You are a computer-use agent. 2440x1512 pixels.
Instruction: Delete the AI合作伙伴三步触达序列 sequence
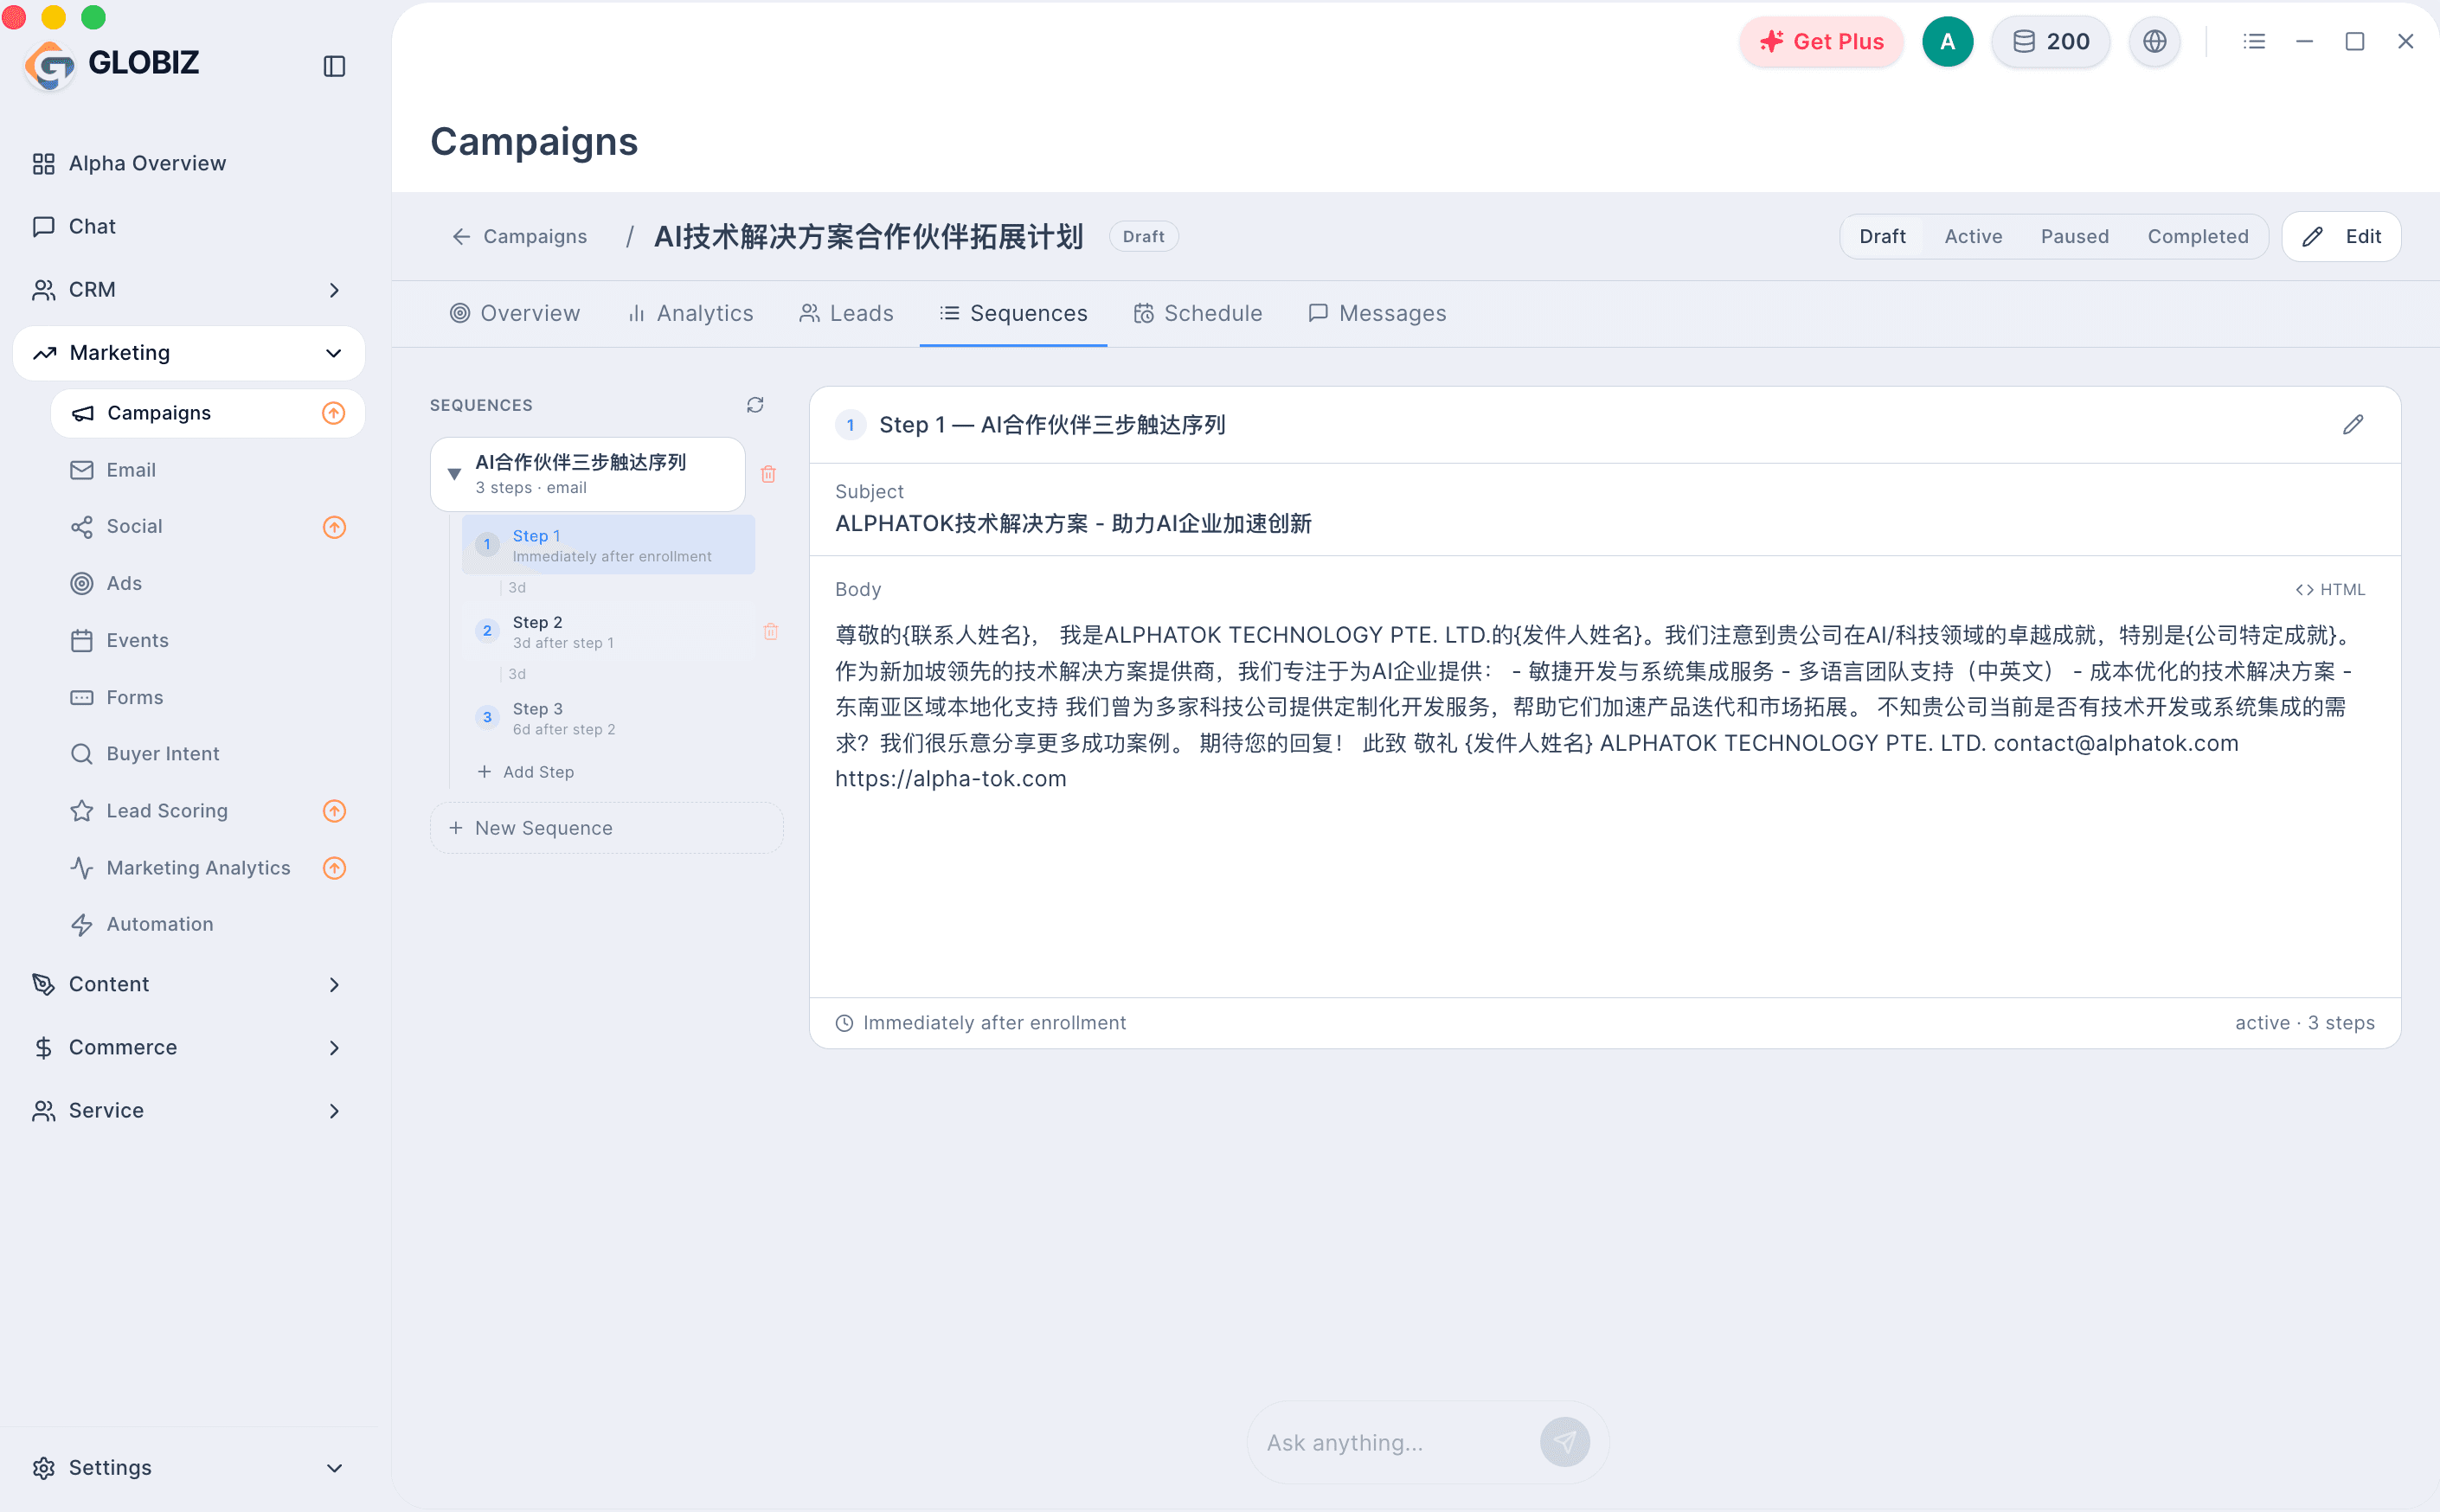pyautogui.click(x=768, y=474)
